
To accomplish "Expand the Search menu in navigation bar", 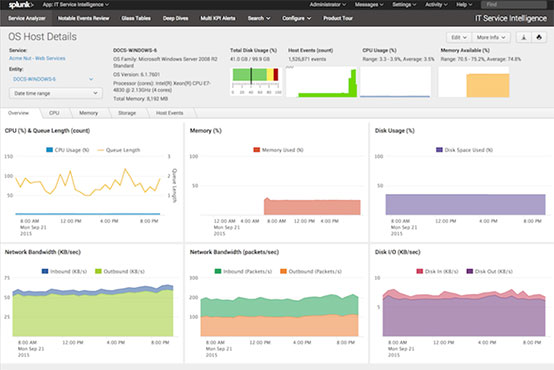I will click(x=259, y=18).
